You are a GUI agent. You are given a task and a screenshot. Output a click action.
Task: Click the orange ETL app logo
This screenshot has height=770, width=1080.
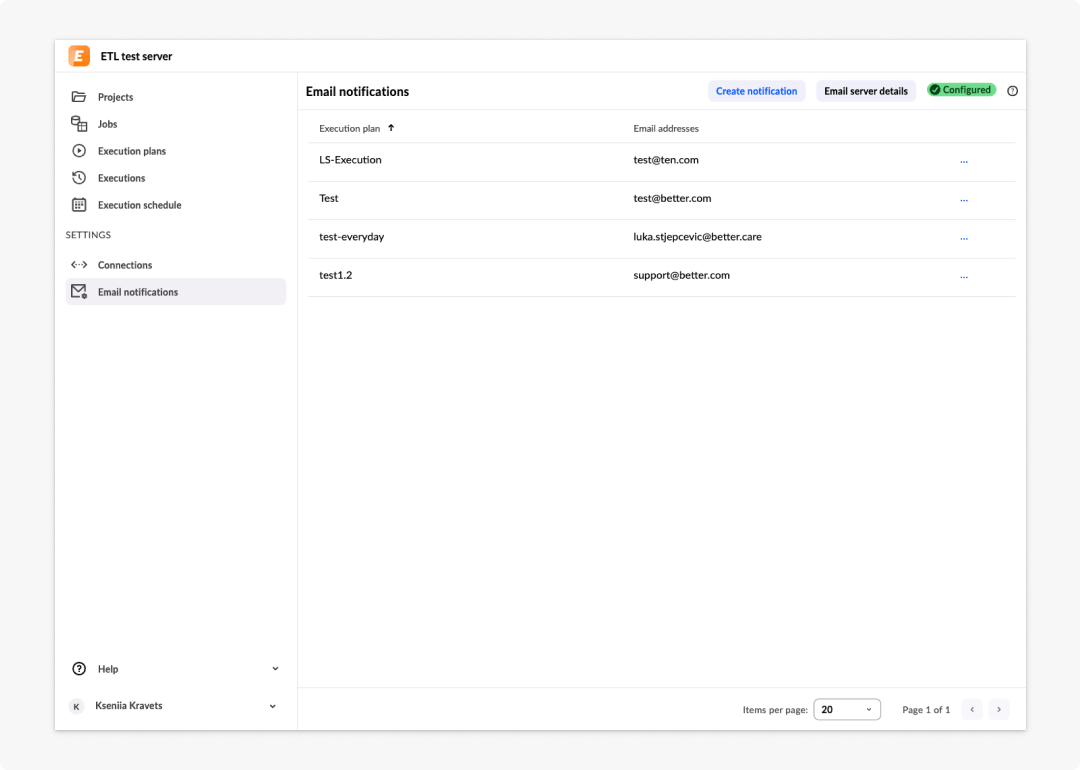(x=79, y=56)
